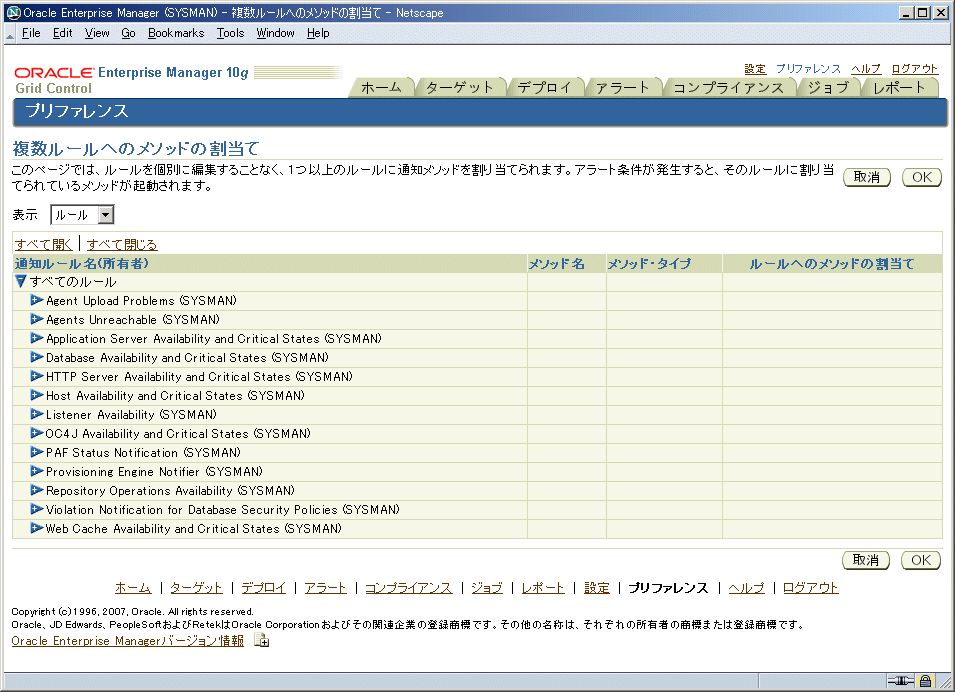
Task: Switch to the アラート tab
Action: click(x=622, y=88)
